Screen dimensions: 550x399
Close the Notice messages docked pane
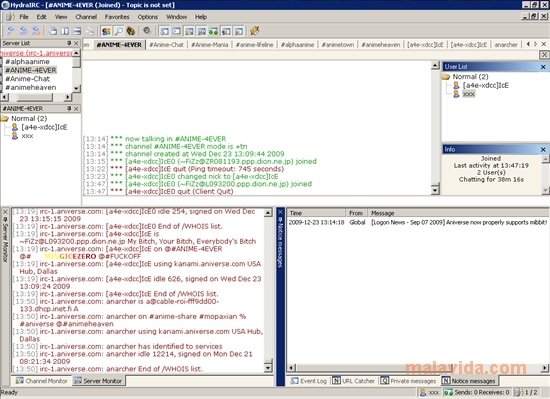(280, 212)
